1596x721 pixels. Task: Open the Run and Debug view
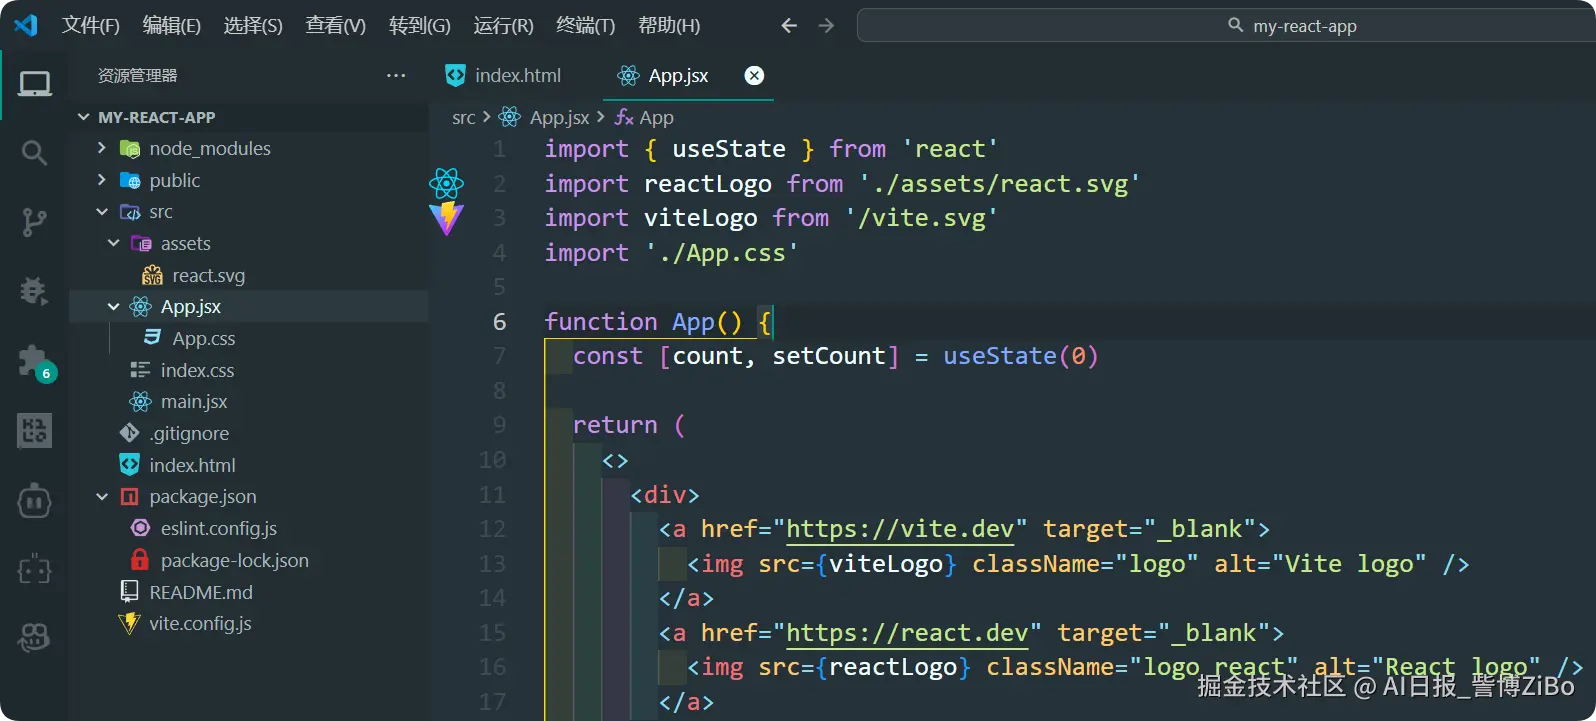[35, 291]
